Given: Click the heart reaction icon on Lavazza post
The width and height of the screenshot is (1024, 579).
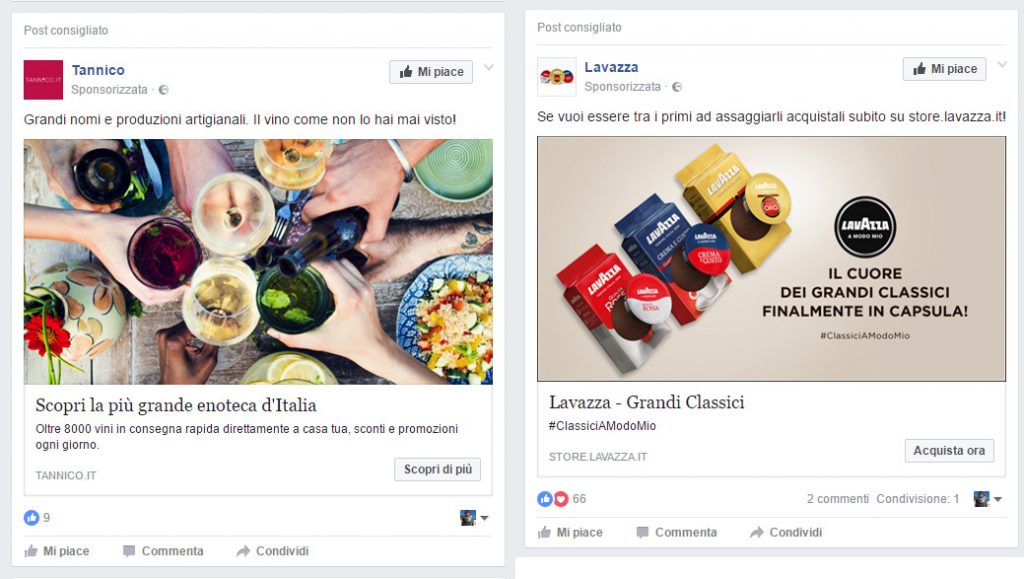Looking at the screenshot, I should pyautogui.click(x=562, y=499).
